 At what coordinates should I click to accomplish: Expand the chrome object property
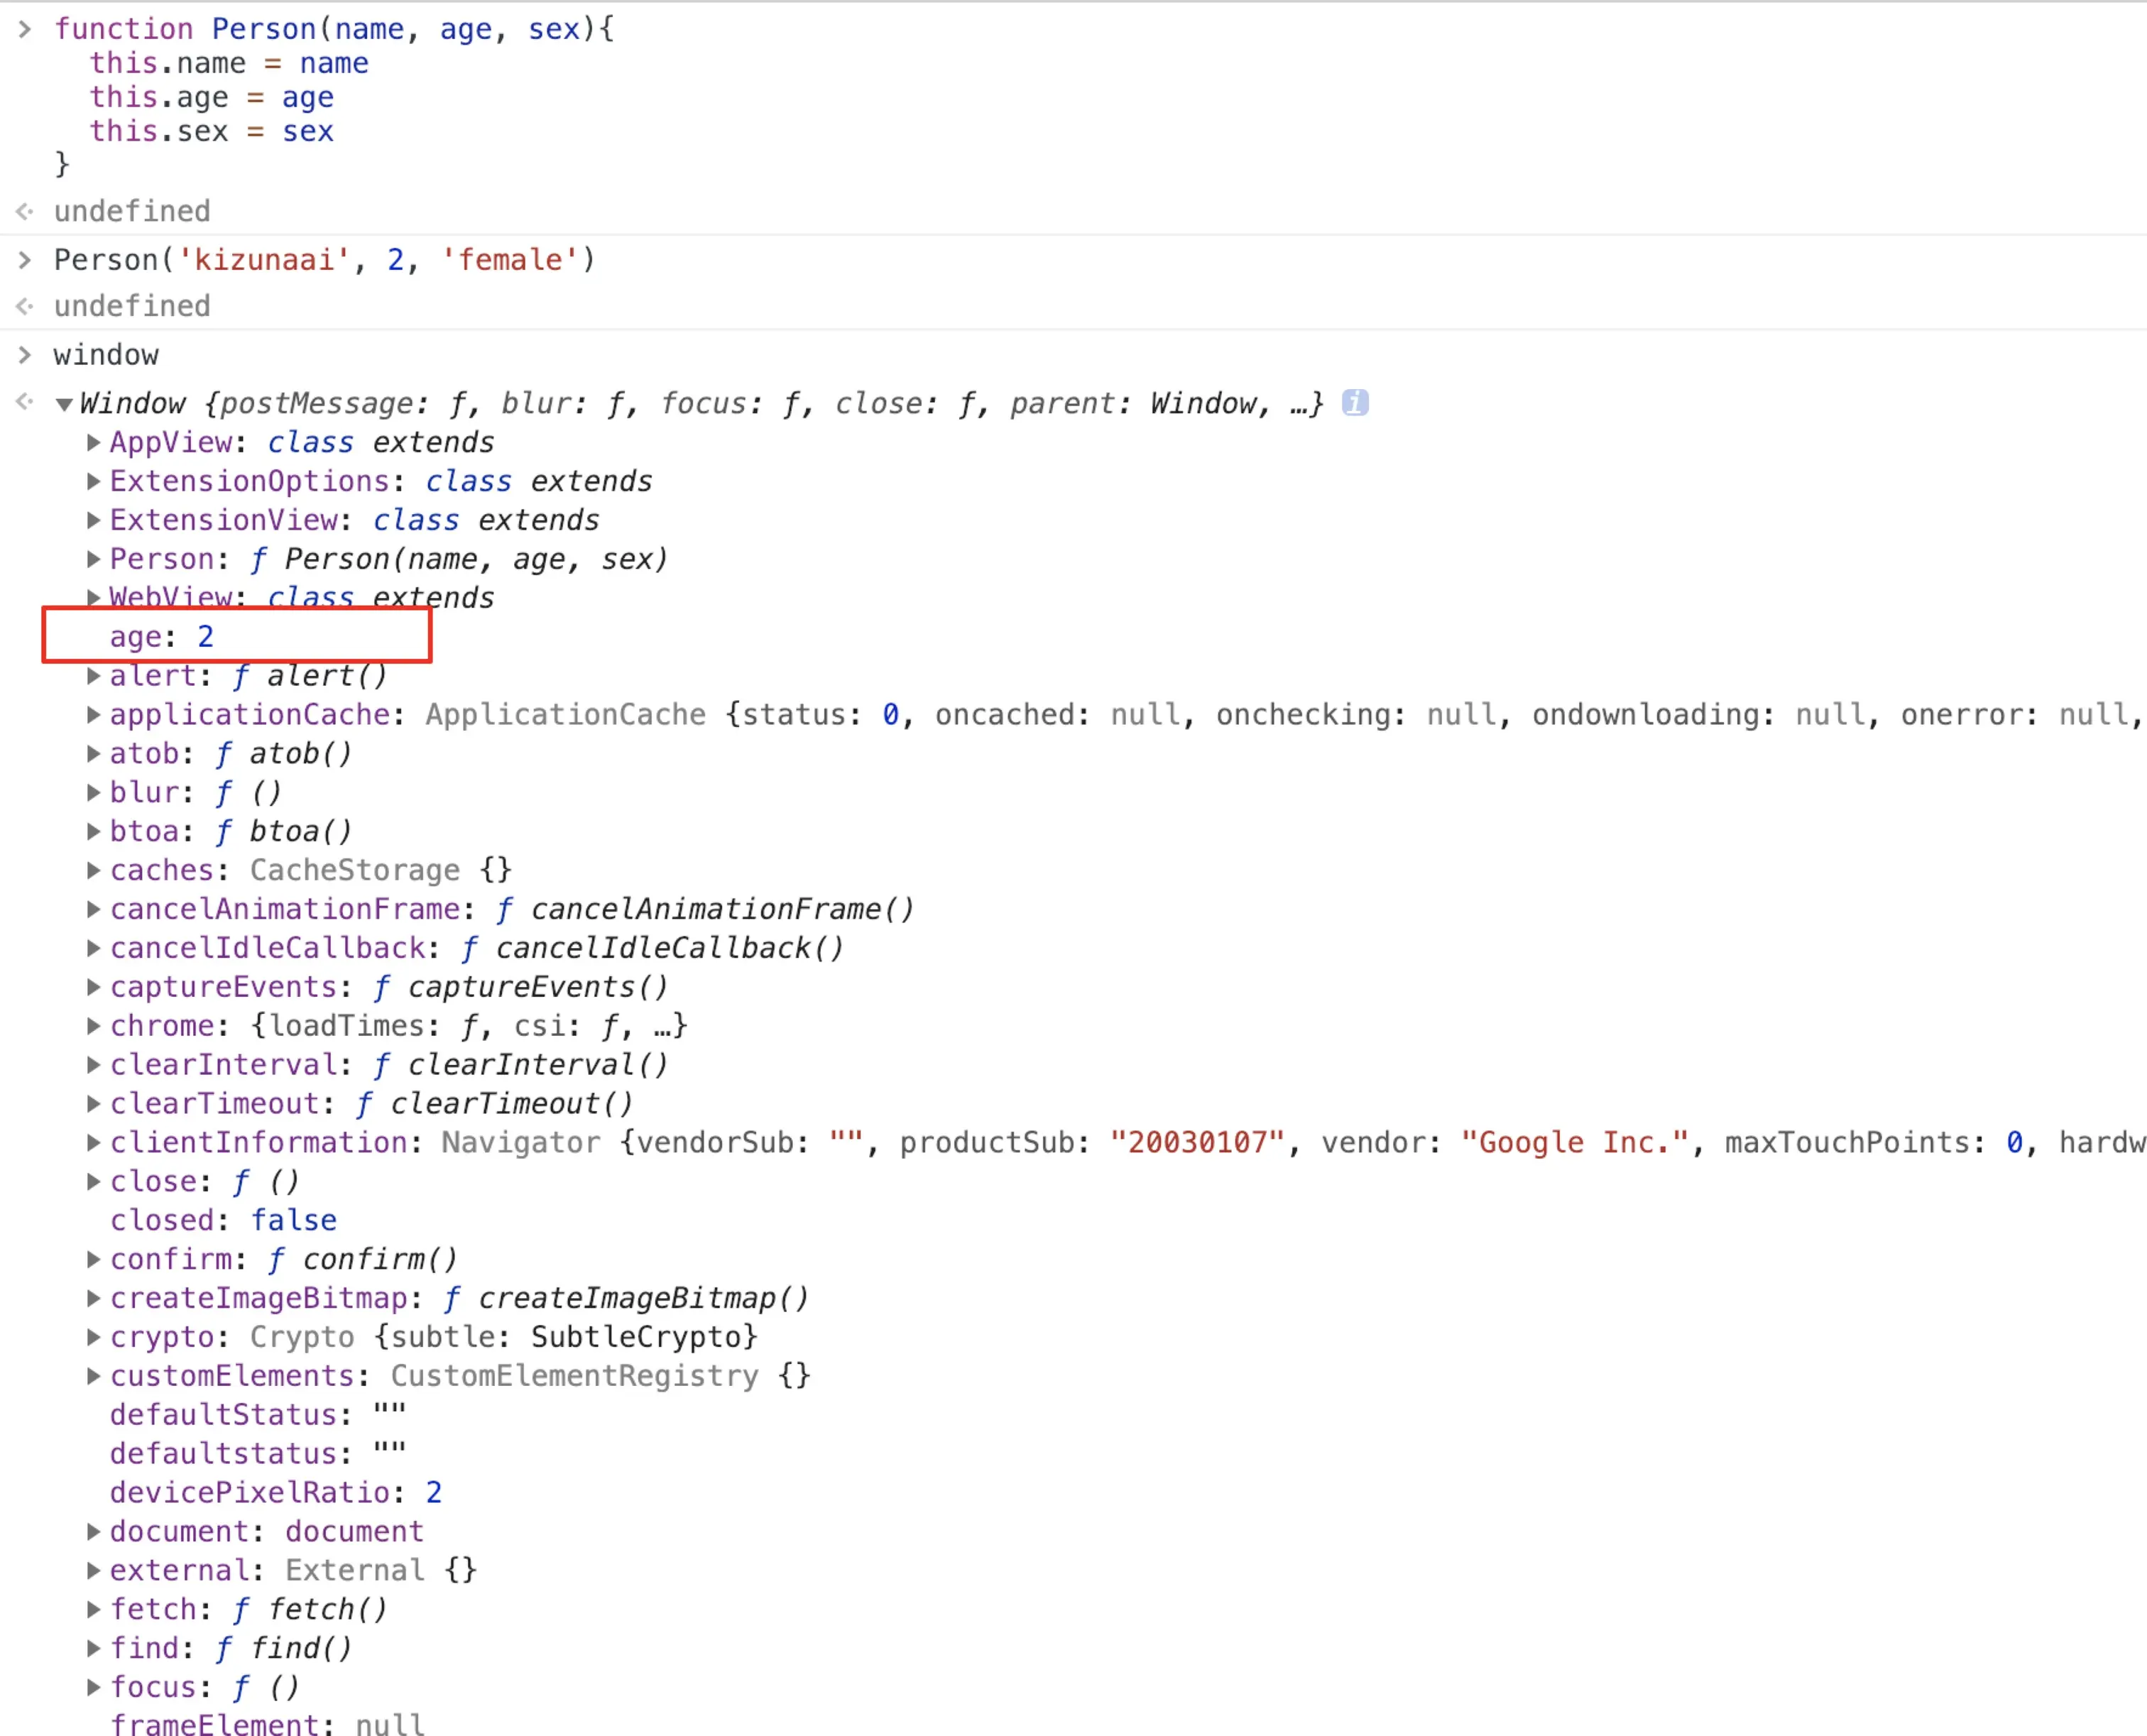click(x=93, y=1025)
